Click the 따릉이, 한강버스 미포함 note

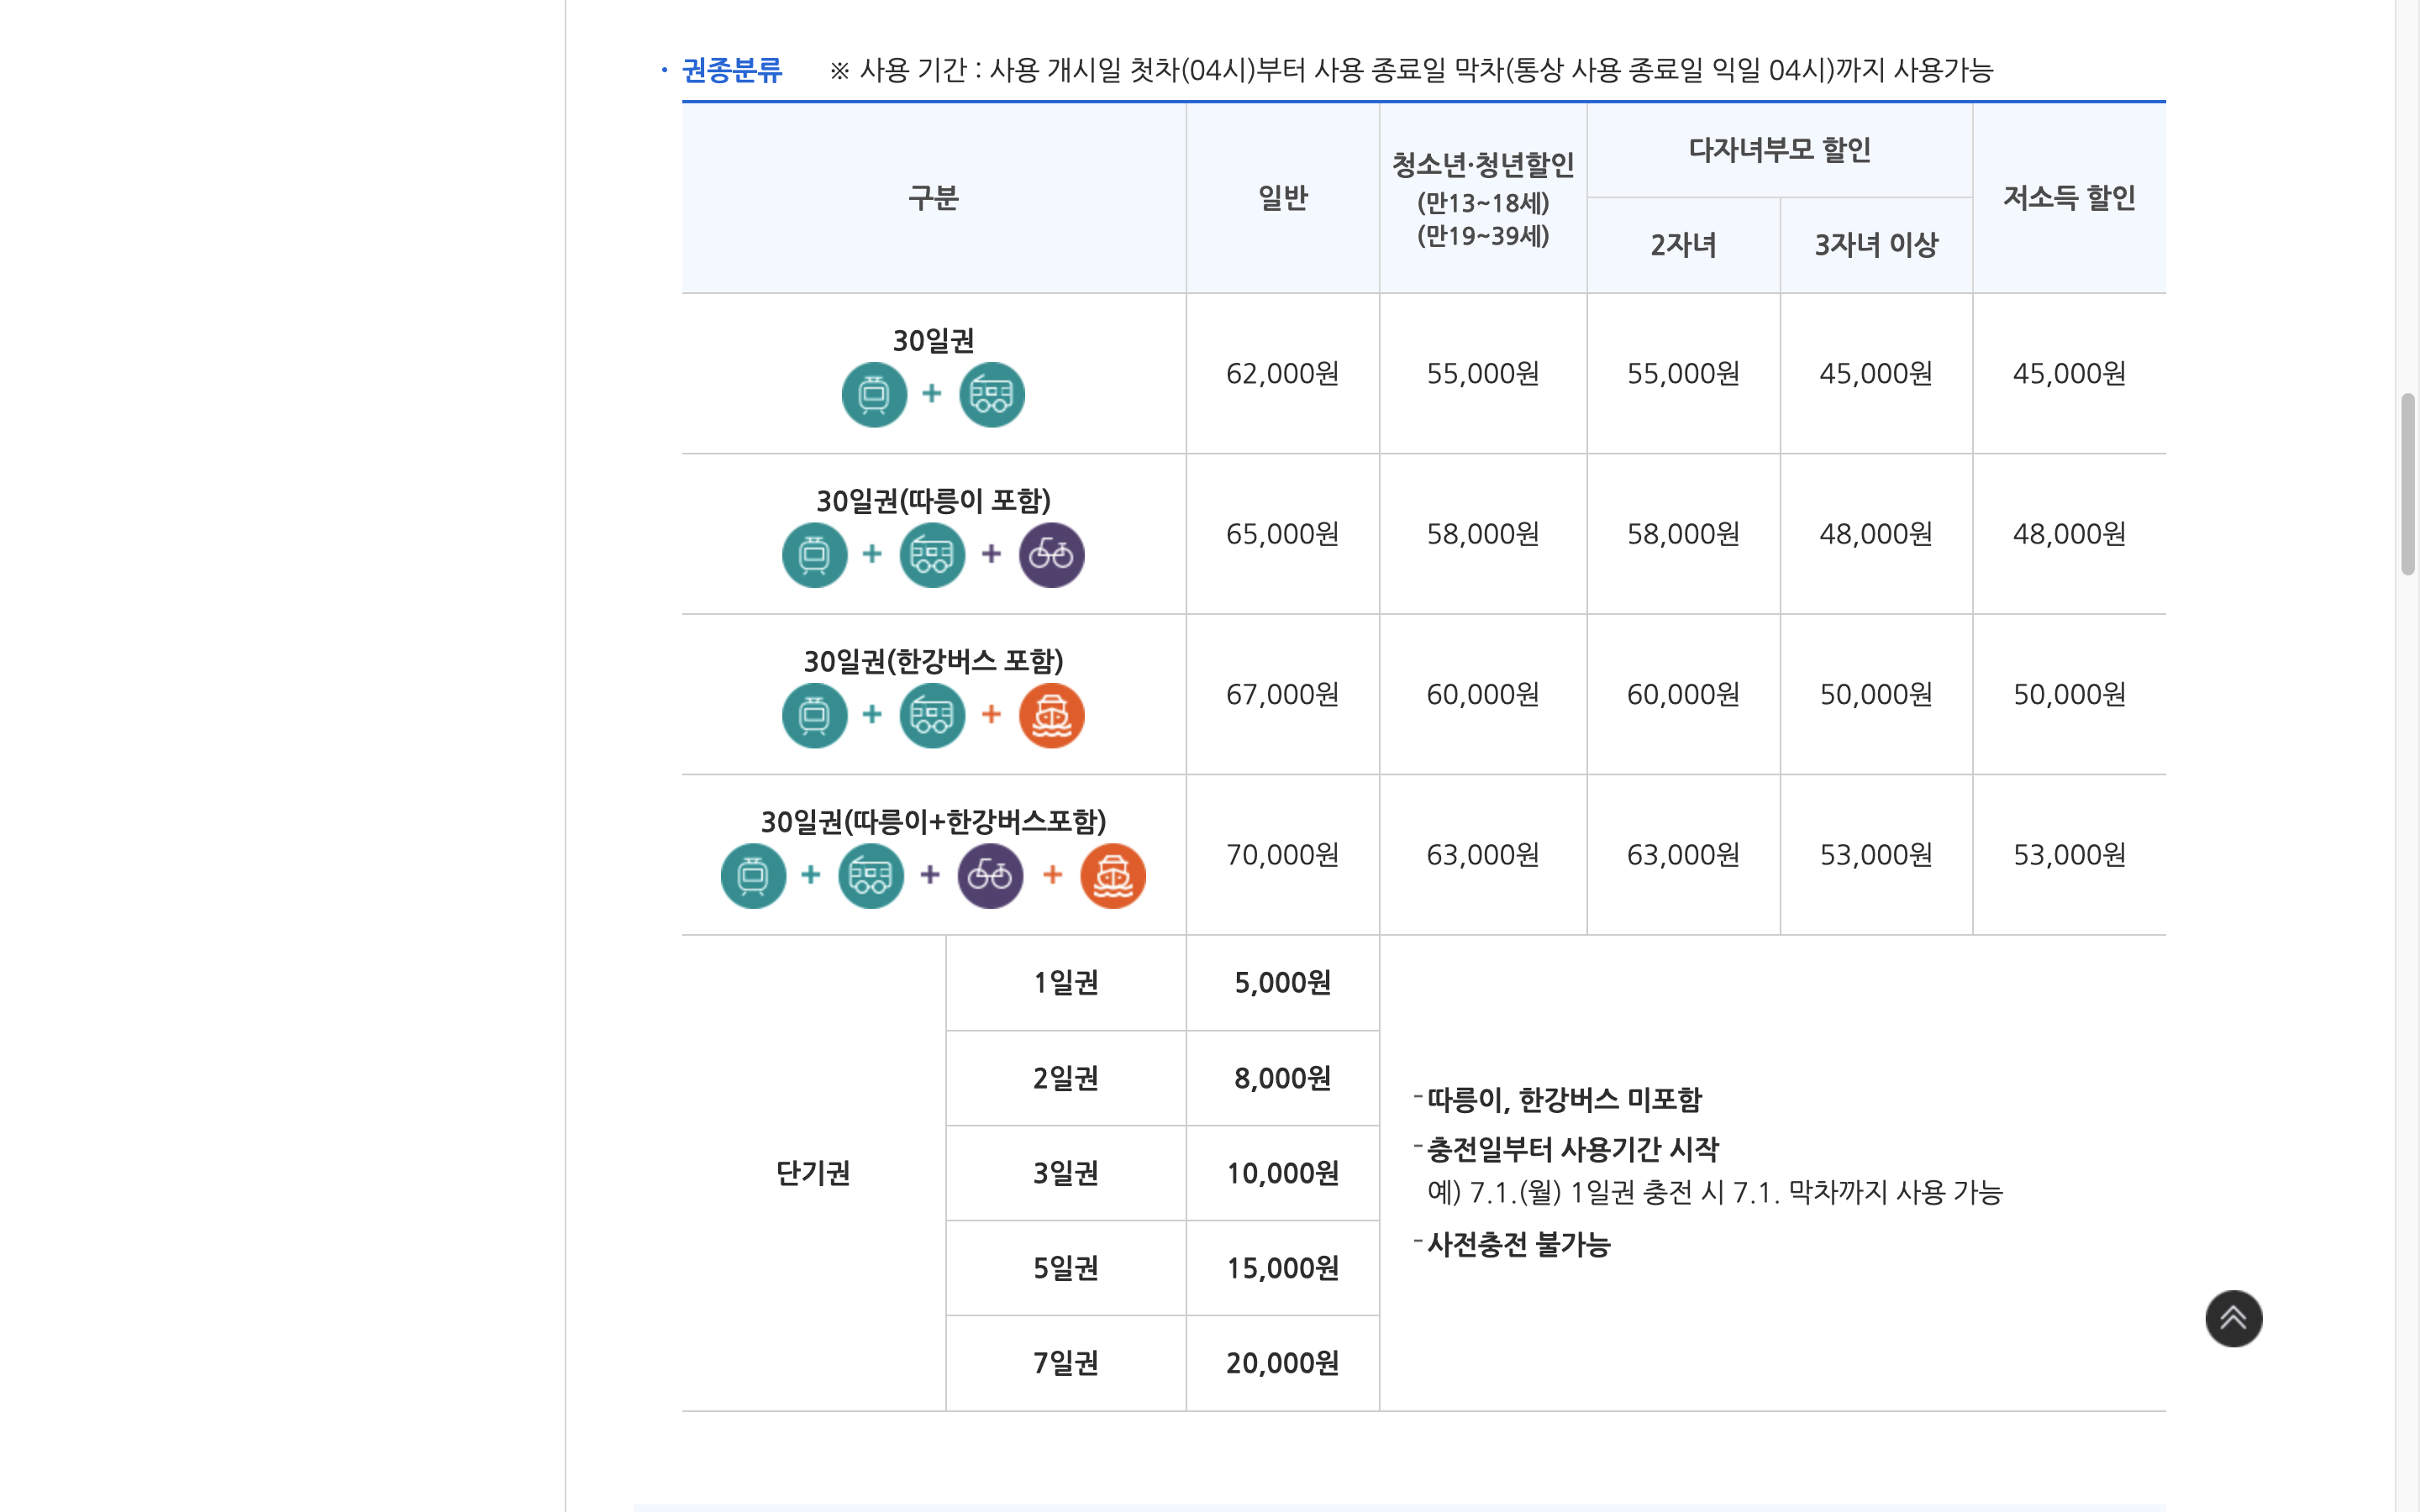[x=1564, y=1100]
